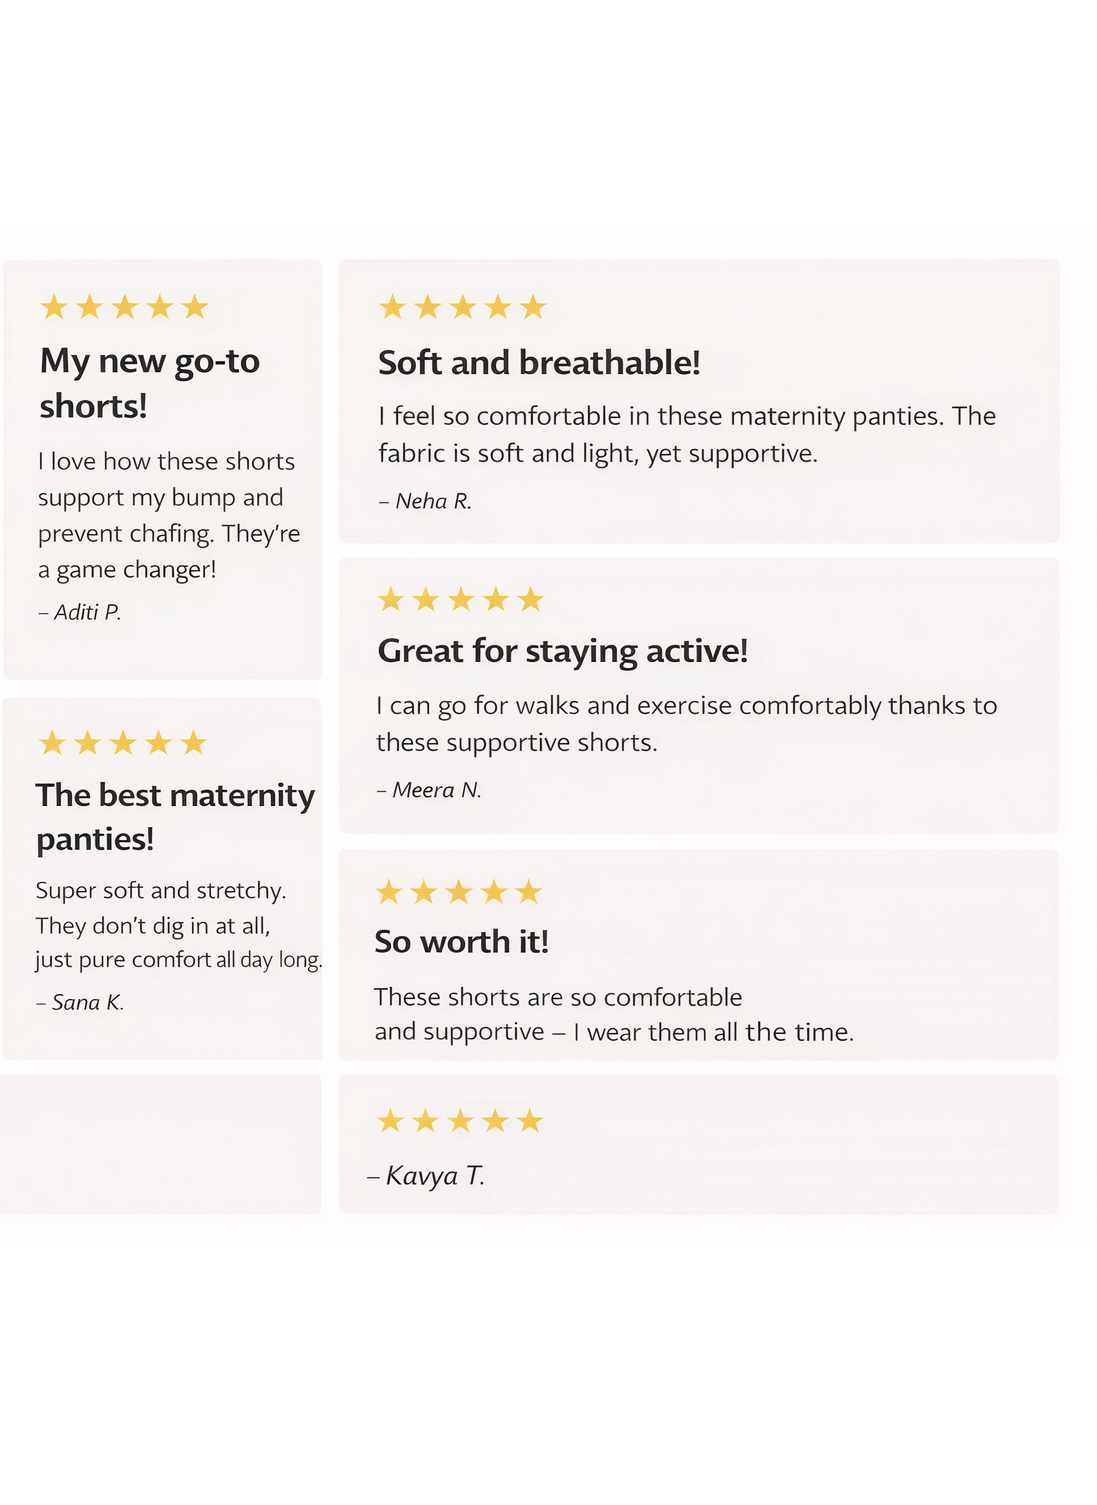Click the empty review card at bottom left
Viewport: 1097px width, 1505px height.
[x=160, y=1144]
